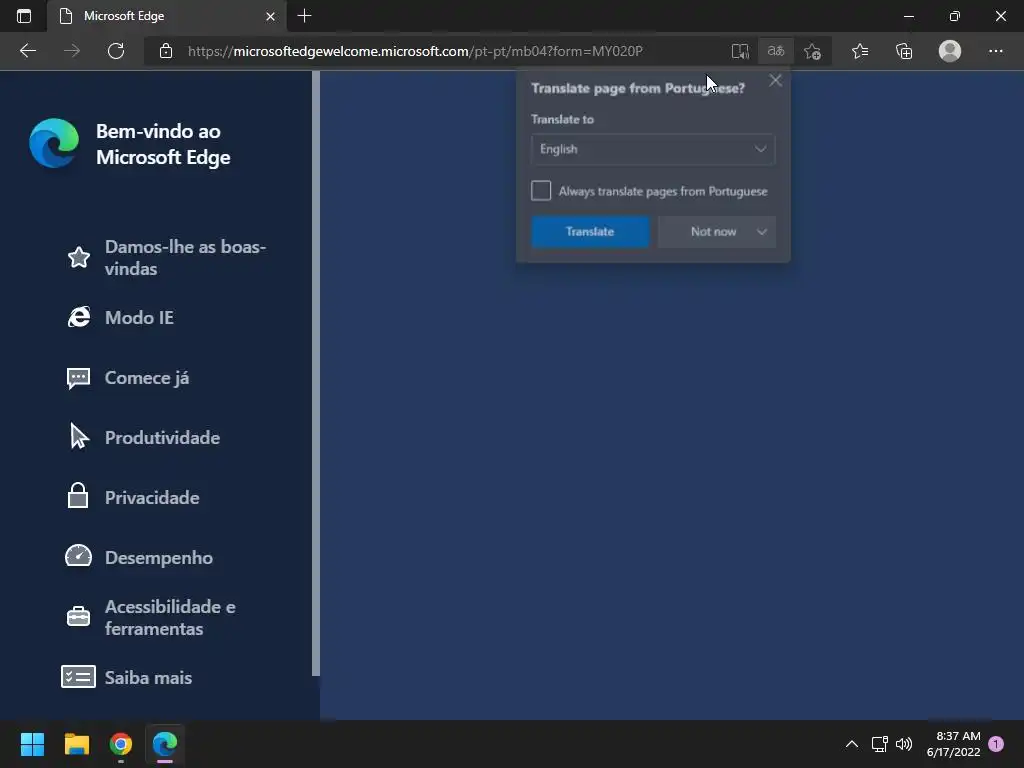Click the Internet Explorer icon

(78, 317)
